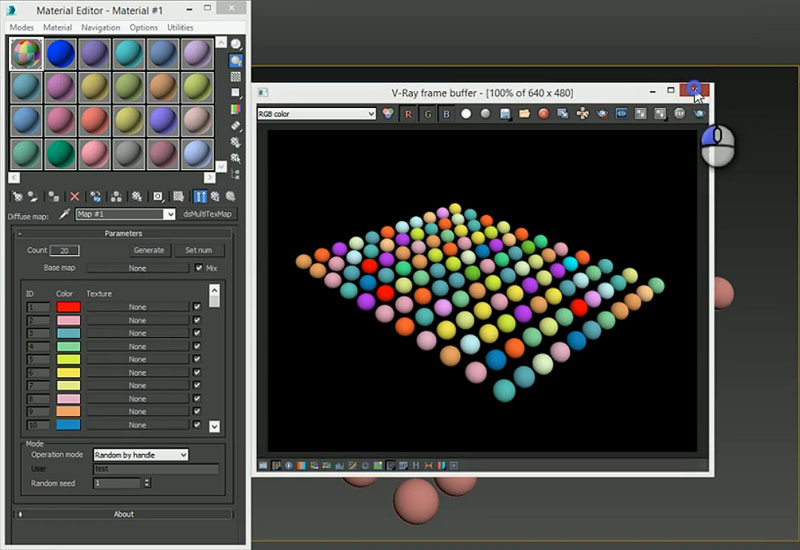Expand the About rollout
The width and height of the screenshot is (800, 550).
click(x=123, y=514)
